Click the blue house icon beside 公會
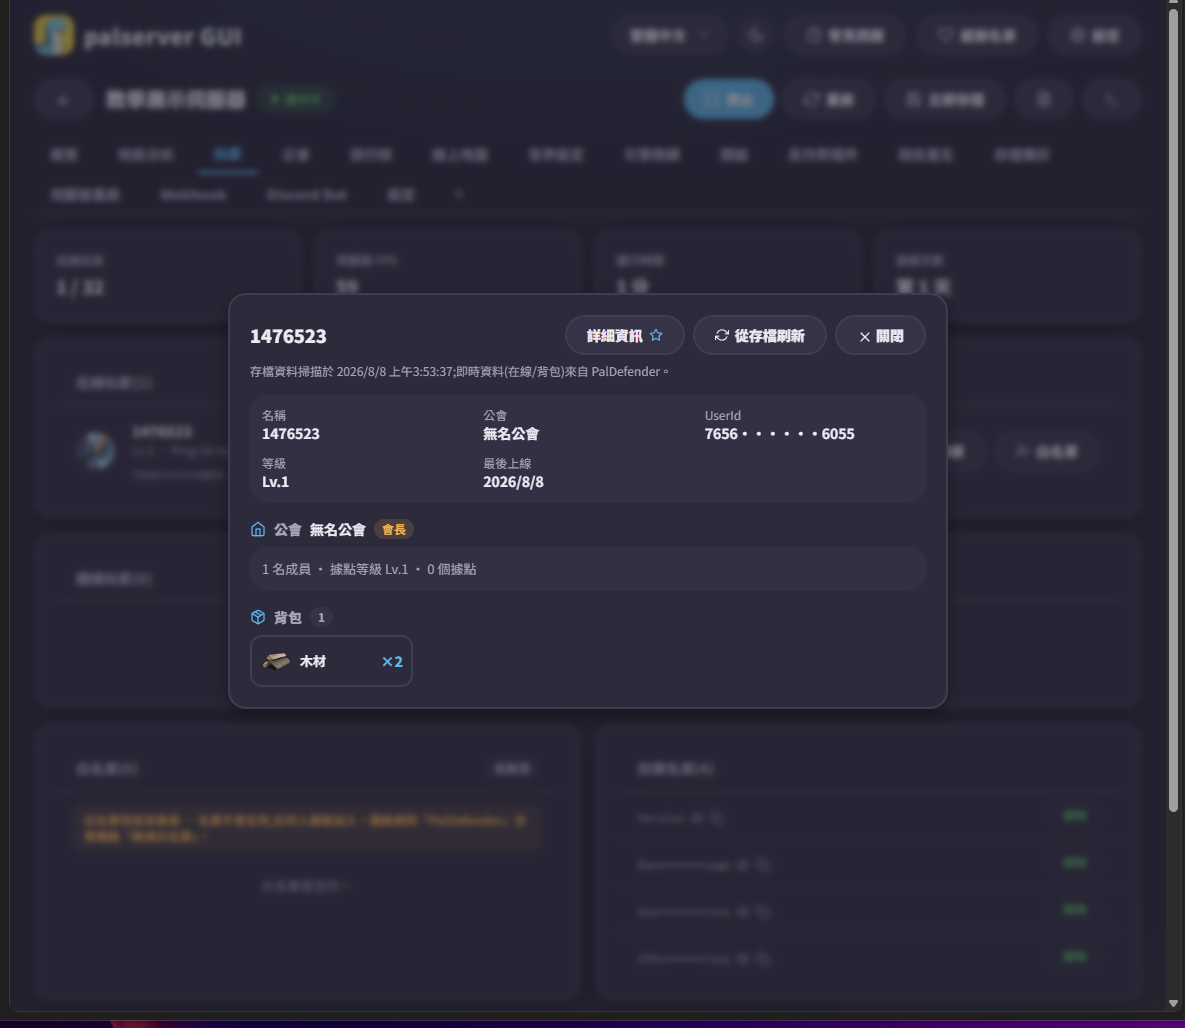The image size is (1185, 1028). point(258,529)
